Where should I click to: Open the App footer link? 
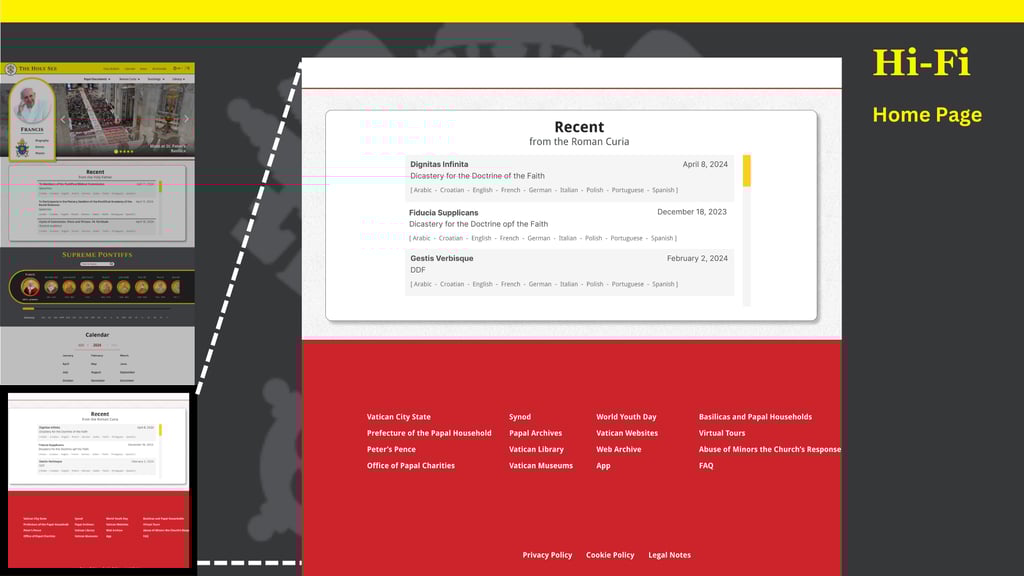(603, 466)
